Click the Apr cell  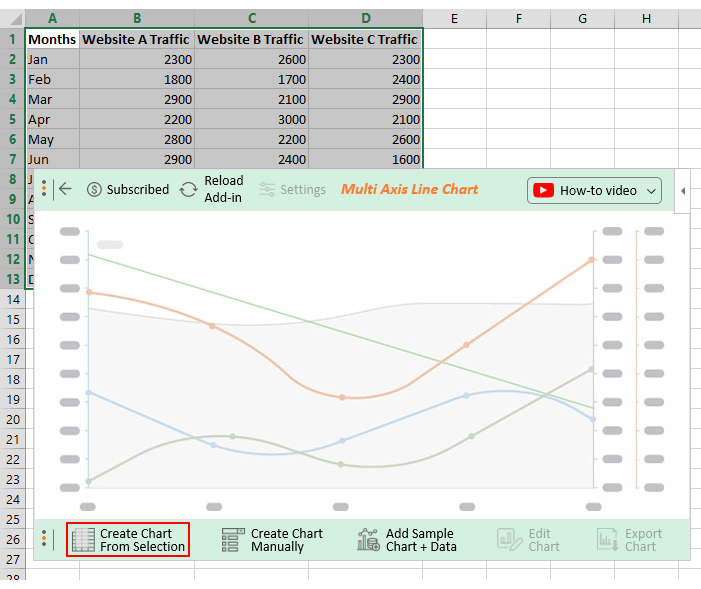52,119
